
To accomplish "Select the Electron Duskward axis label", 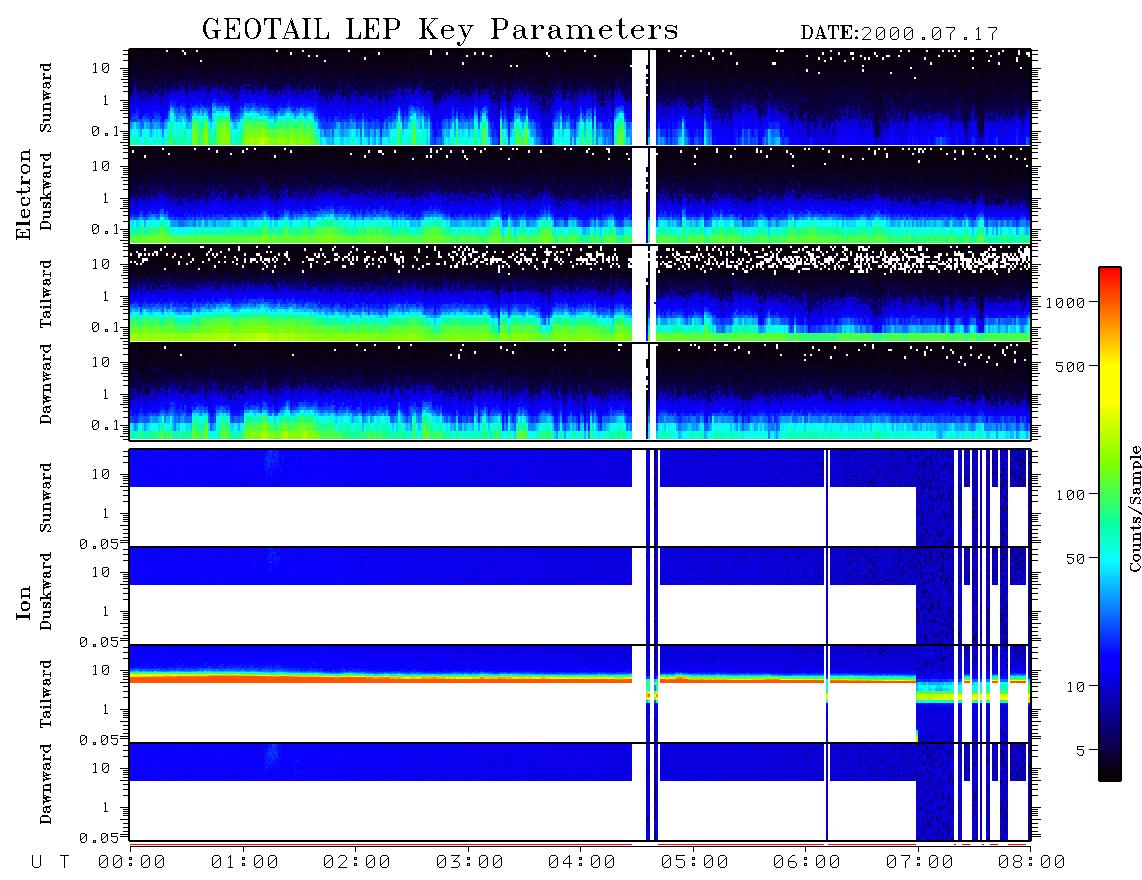I will pyautogui.click(x=46, y=192).
